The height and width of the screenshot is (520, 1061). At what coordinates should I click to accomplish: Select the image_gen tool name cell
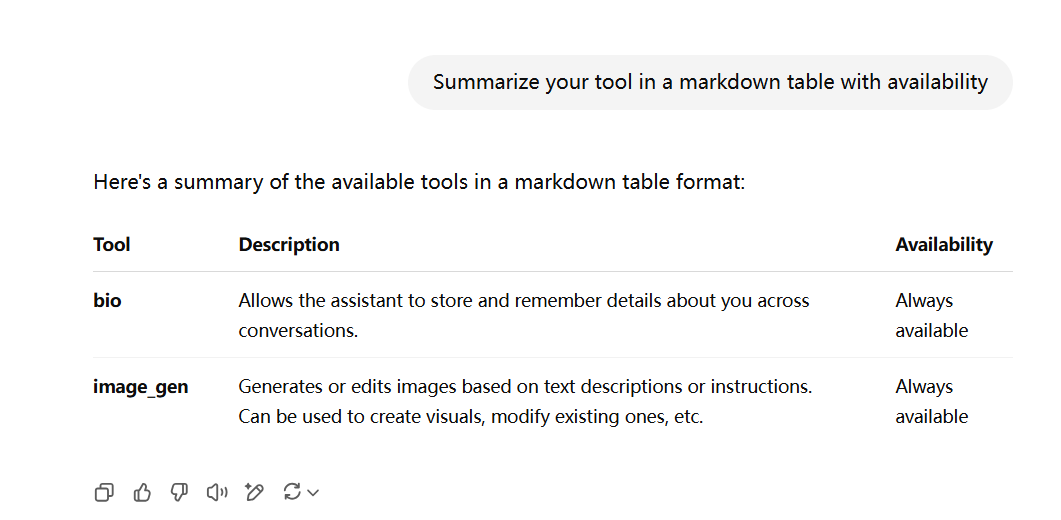click(x=141, y=387)
